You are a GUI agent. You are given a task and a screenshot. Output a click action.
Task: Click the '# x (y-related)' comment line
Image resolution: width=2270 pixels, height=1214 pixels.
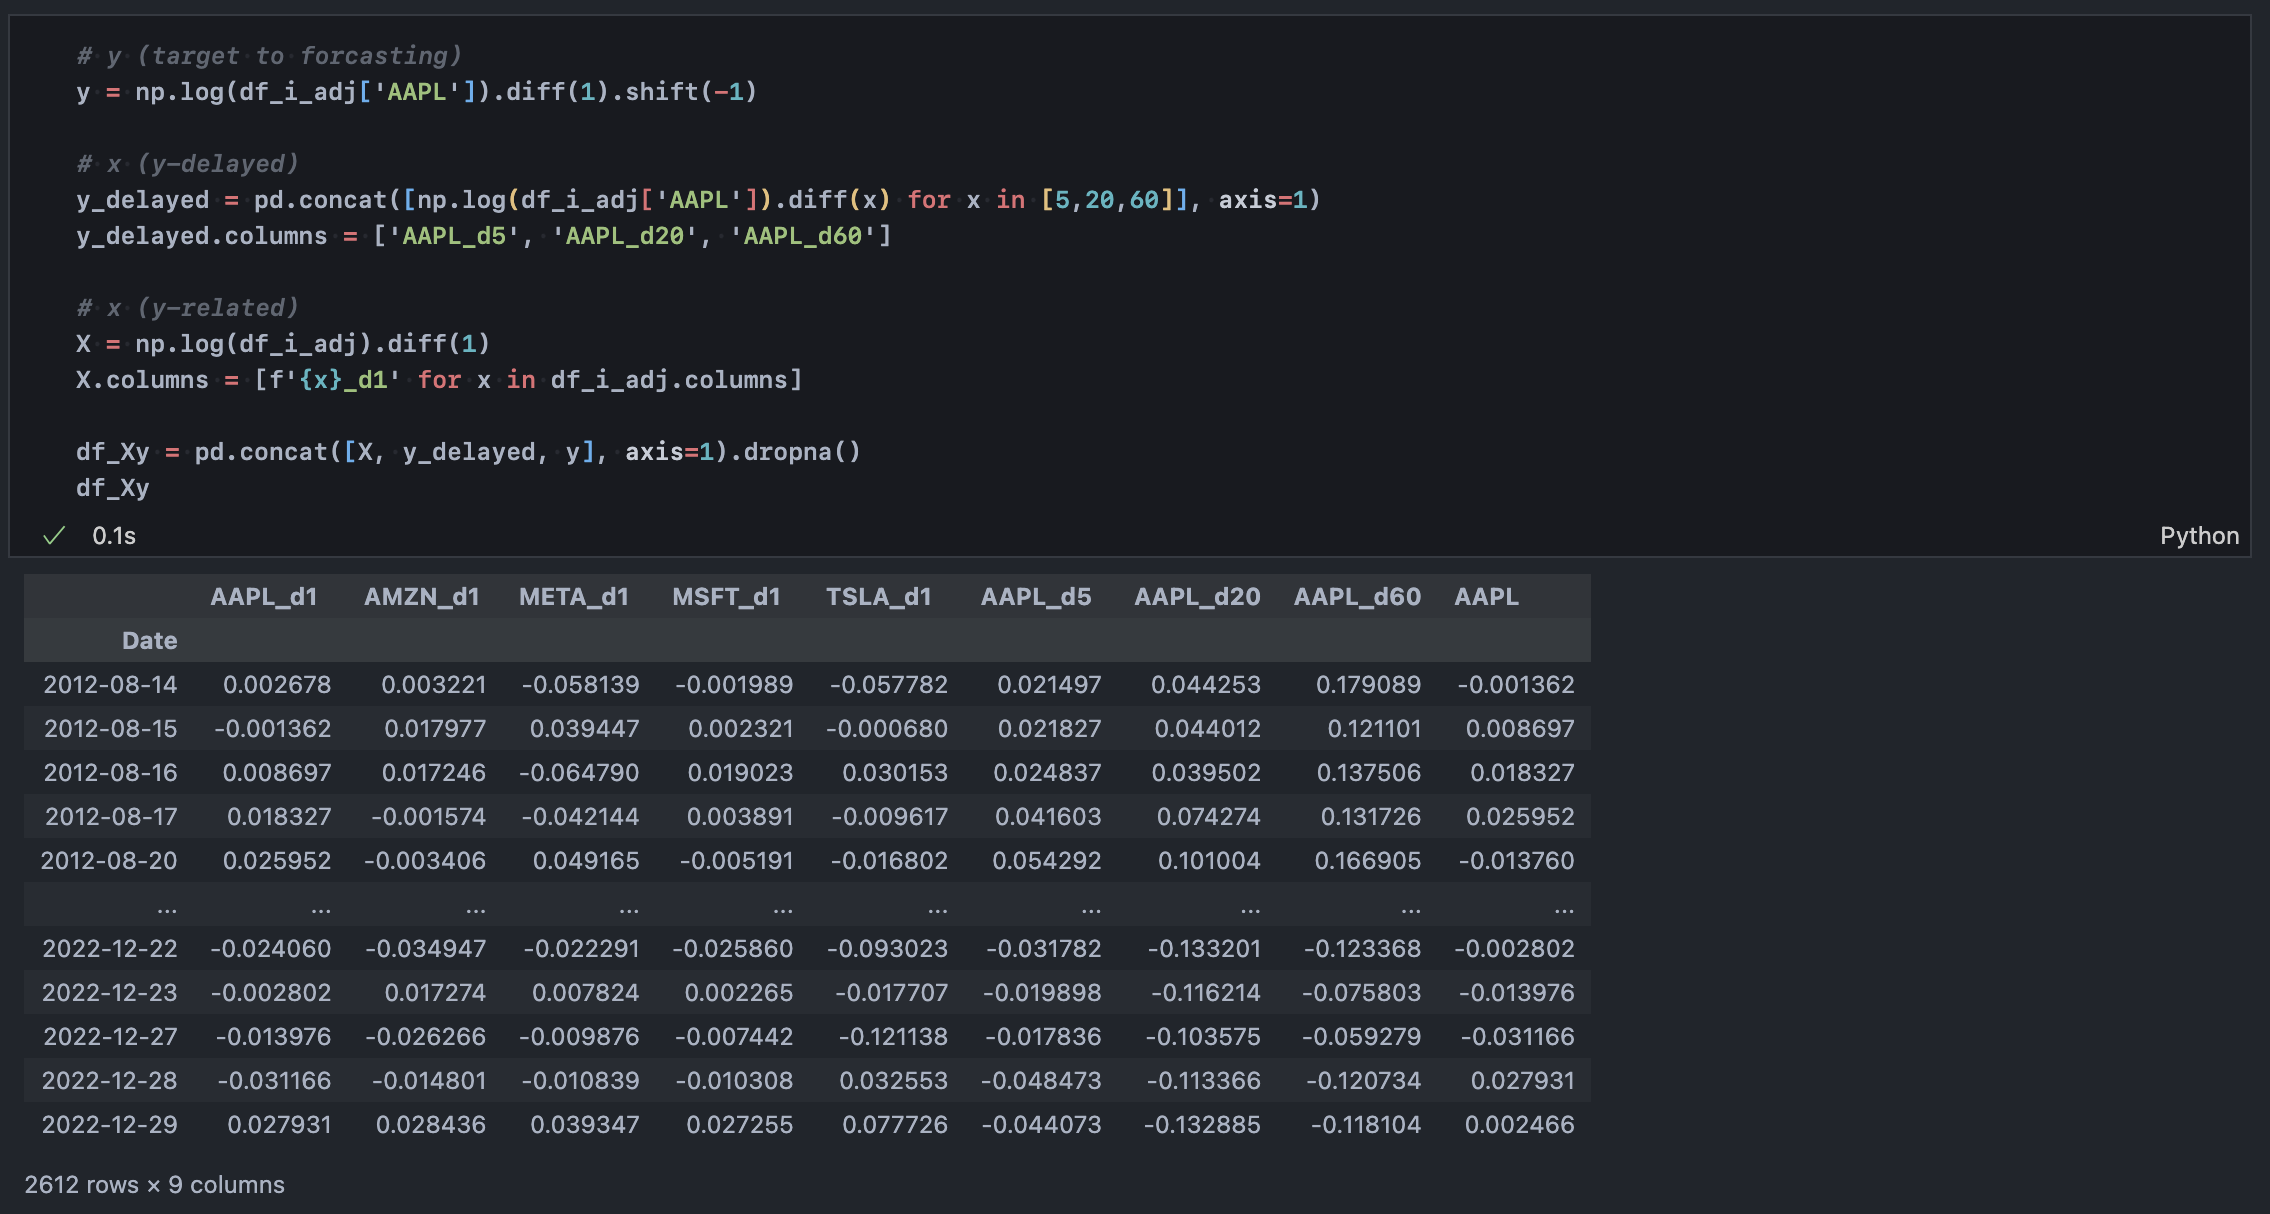pos(187,308)
